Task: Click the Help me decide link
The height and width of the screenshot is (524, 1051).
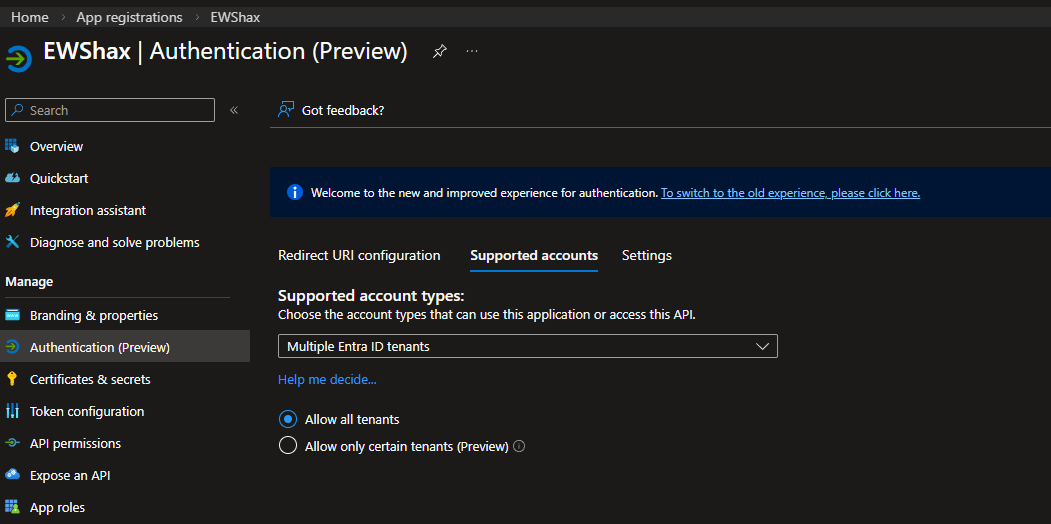Action: pos(327,379)
